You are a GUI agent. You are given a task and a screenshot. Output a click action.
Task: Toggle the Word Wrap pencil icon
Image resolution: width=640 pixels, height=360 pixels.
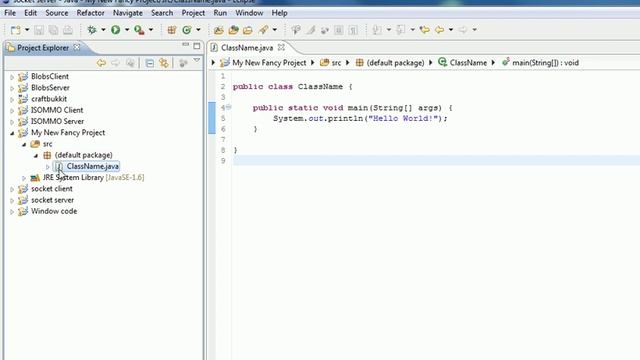(x=311, y=30)
